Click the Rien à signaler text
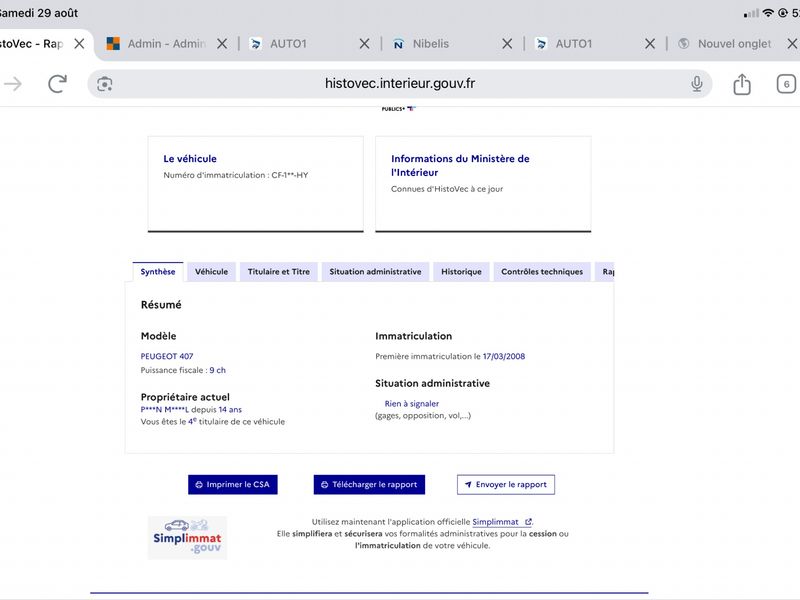The width and height of the screenshot is (800, 600). click(x=412, y=404)
